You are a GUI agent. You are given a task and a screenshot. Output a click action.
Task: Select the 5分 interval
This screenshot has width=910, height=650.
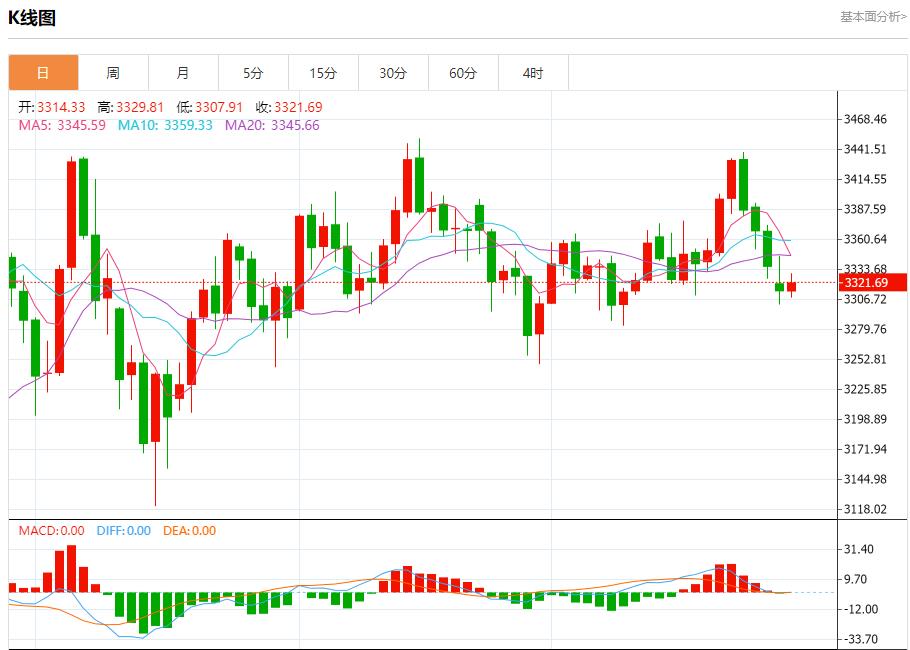pyautogui.click(x=253, y=72)
